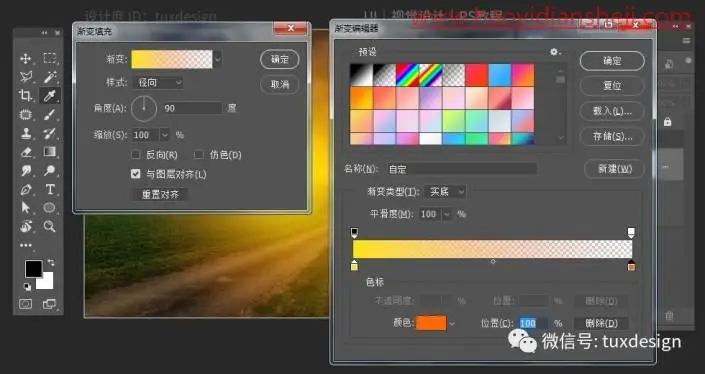Viewport: 705px width, 374px height.
Task: Click the gradient midpoint diamond marker
Action: click(x=493, y=262)
